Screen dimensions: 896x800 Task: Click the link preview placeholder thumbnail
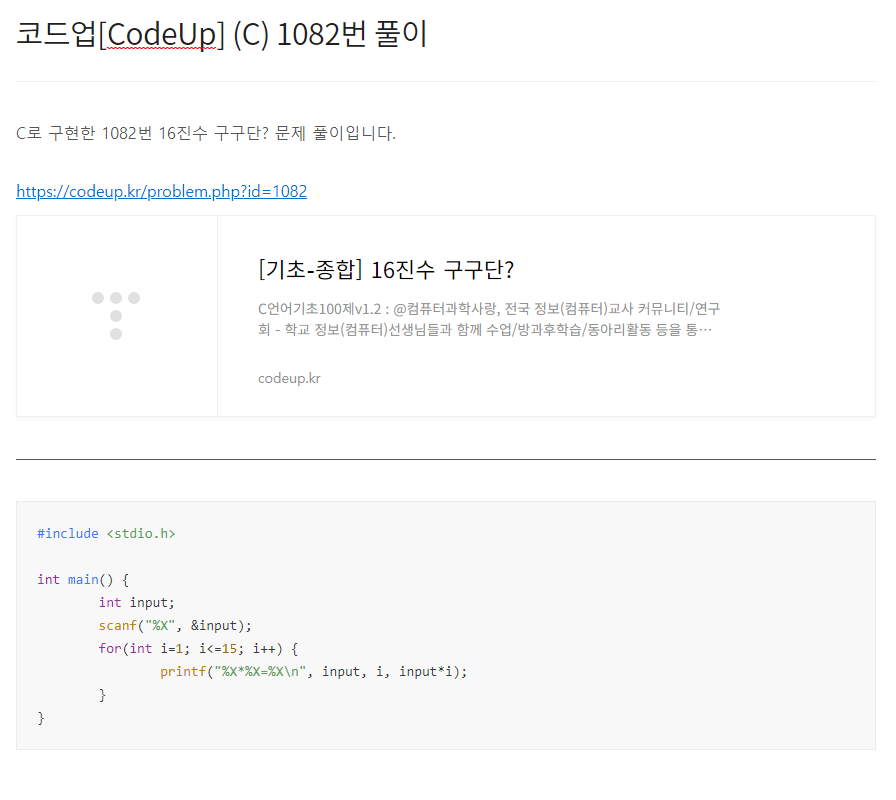point(117,316)
